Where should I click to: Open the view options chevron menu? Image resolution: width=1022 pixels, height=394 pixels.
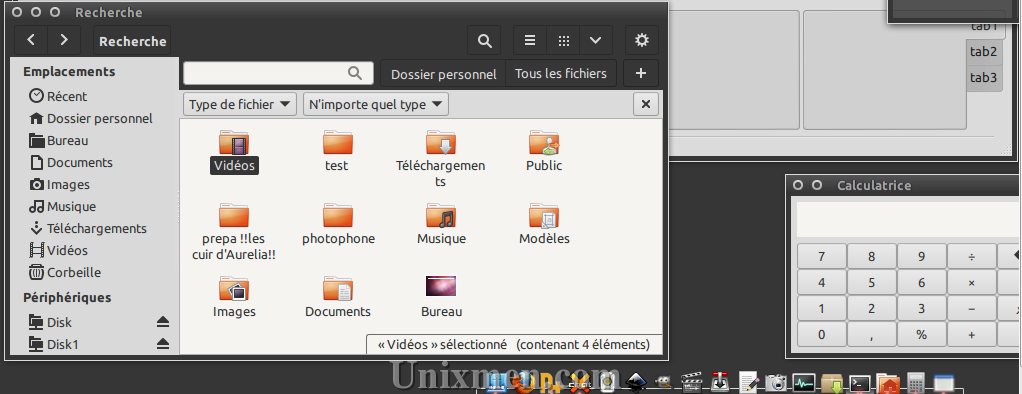[x=595, y=40]
